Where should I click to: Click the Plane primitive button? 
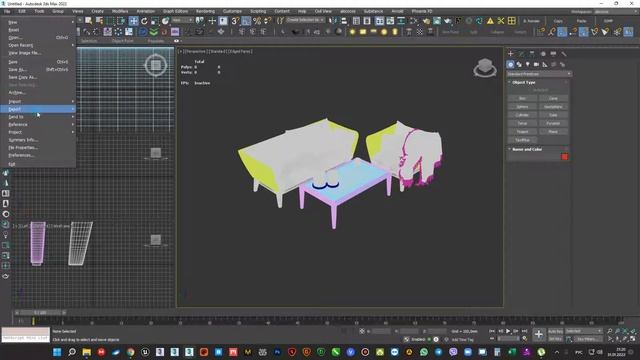tap(553, 131)
